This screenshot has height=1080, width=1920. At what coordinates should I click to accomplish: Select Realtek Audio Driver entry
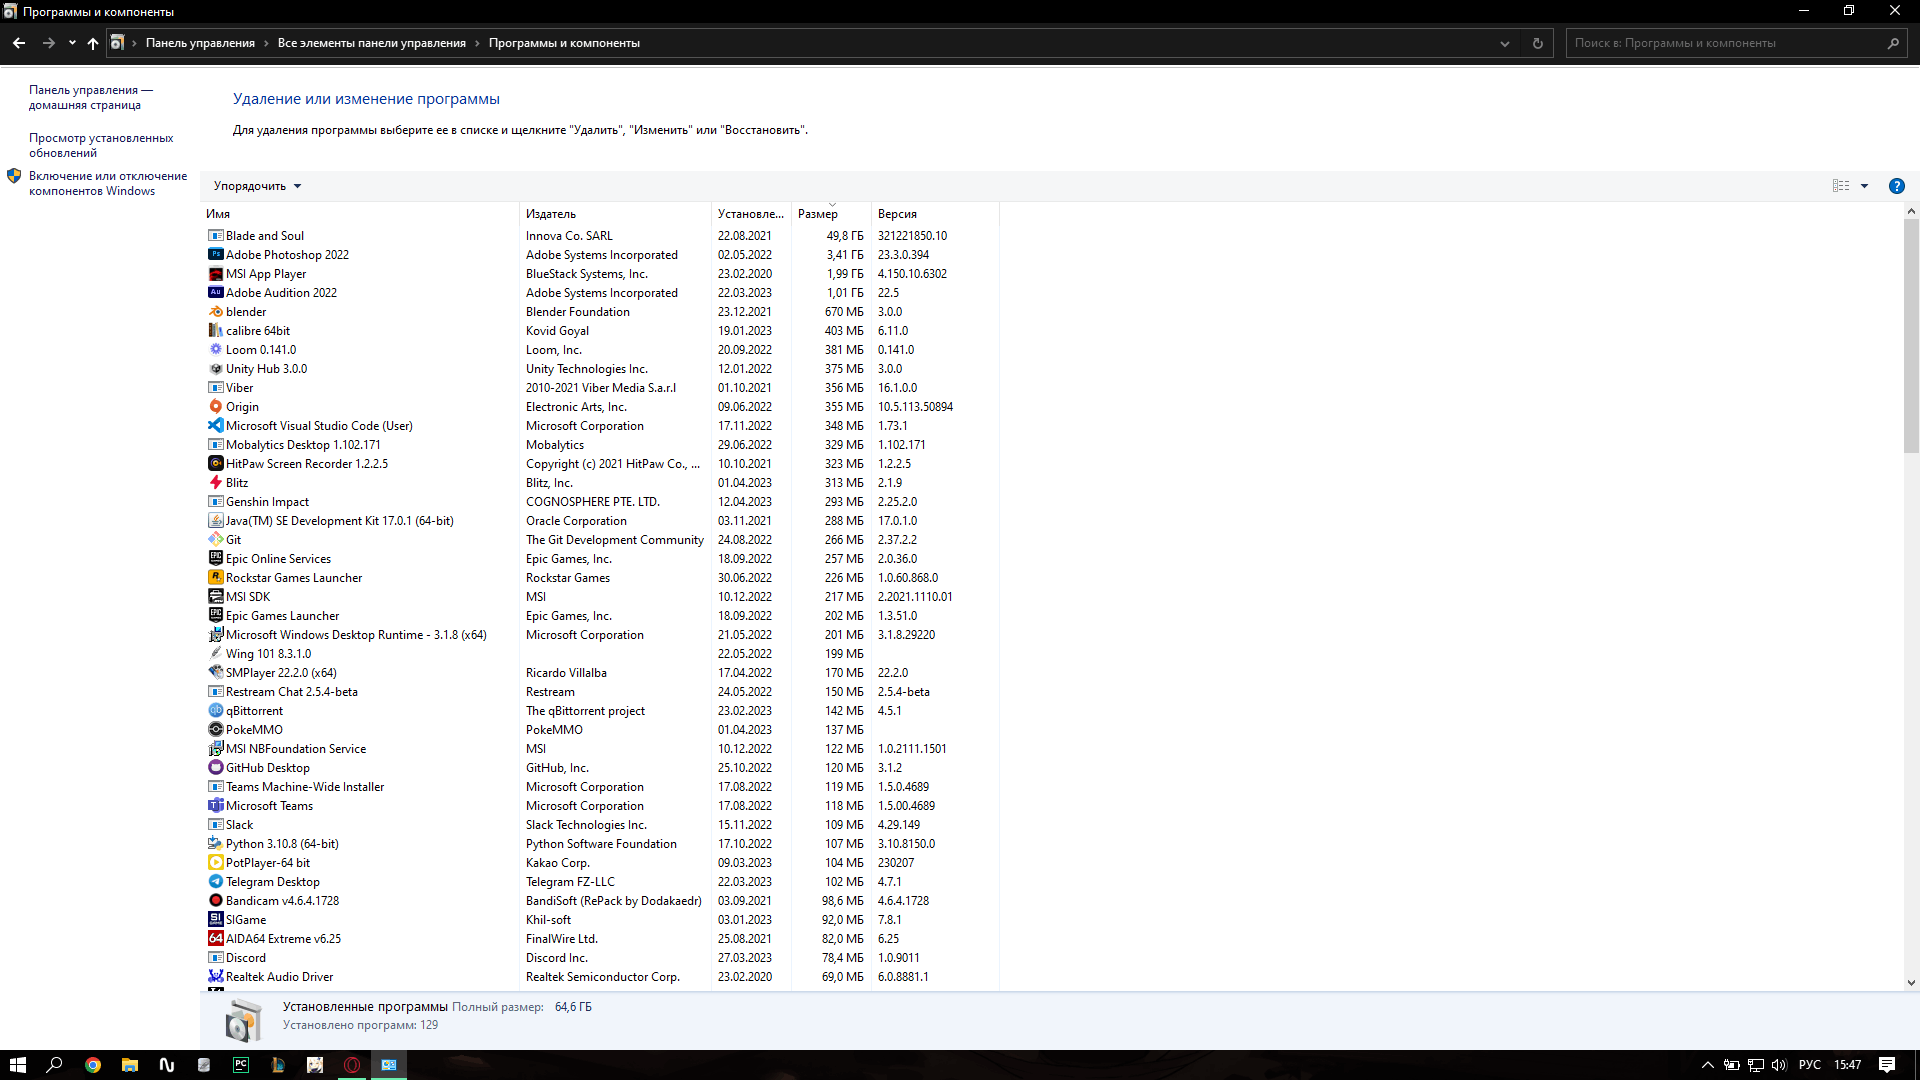(600, 977)
